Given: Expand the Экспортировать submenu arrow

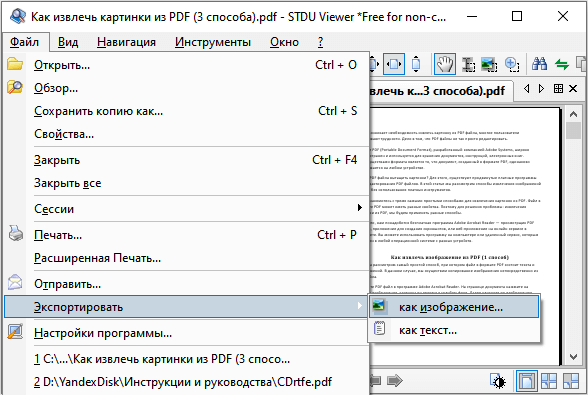Looking at the screenshot, I should coord(360,306).
